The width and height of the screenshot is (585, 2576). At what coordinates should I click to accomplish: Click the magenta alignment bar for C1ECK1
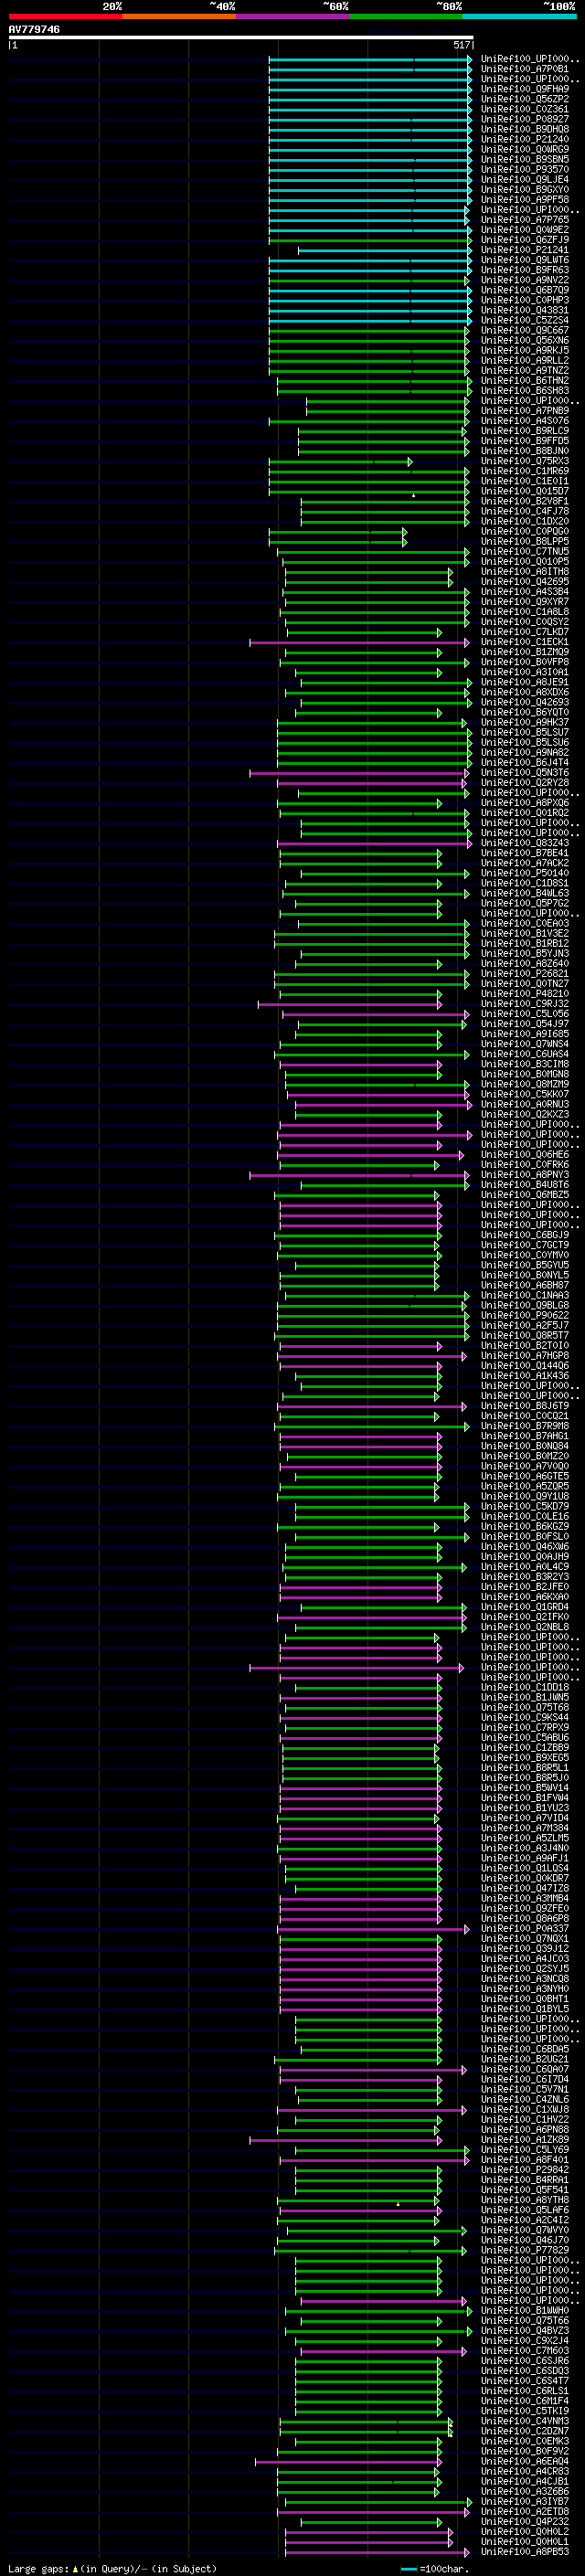tap(359, 642)
